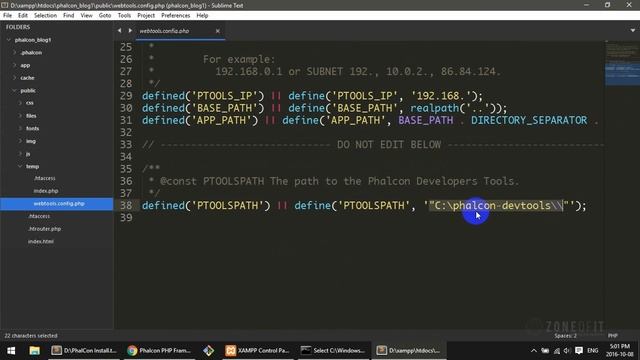This screenshot has height=360, width=640.
Task: Open the diamond-shaped taskbar app icon
Action: point(209,351)
